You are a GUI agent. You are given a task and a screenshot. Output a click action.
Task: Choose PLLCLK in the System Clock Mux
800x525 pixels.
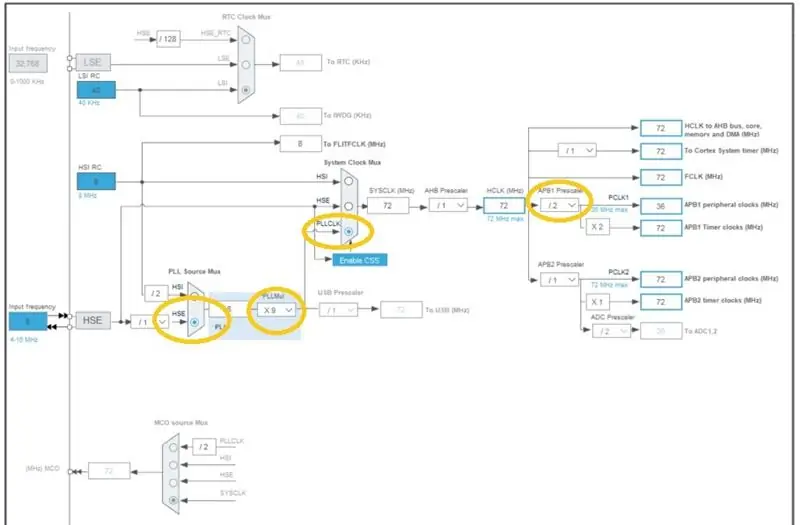pyautogui.click(x=348, y=231)
